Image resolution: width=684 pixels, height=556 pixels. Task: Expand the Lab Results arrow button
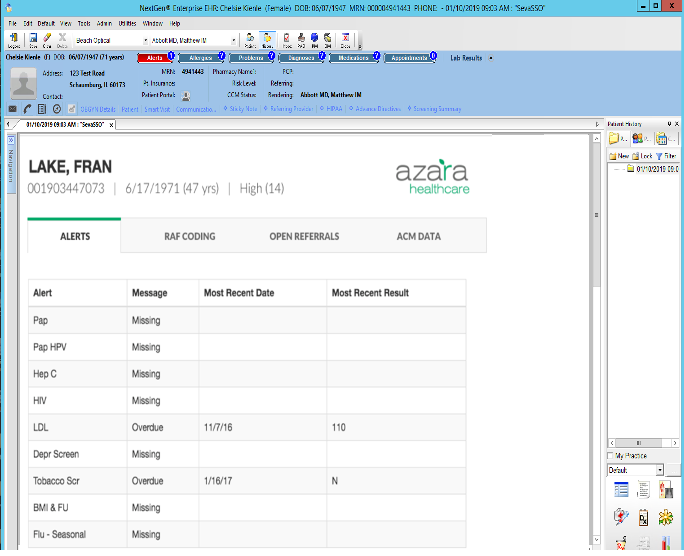491,58
